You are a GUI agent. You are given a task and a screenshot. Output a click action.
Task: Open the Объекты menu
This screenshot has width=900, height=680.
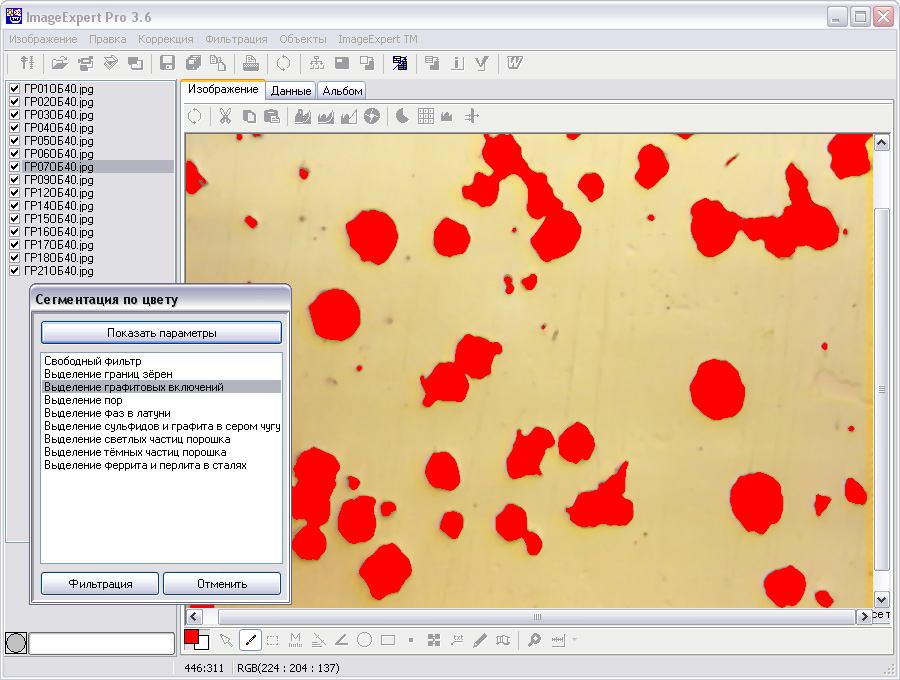tap(303, 39)
